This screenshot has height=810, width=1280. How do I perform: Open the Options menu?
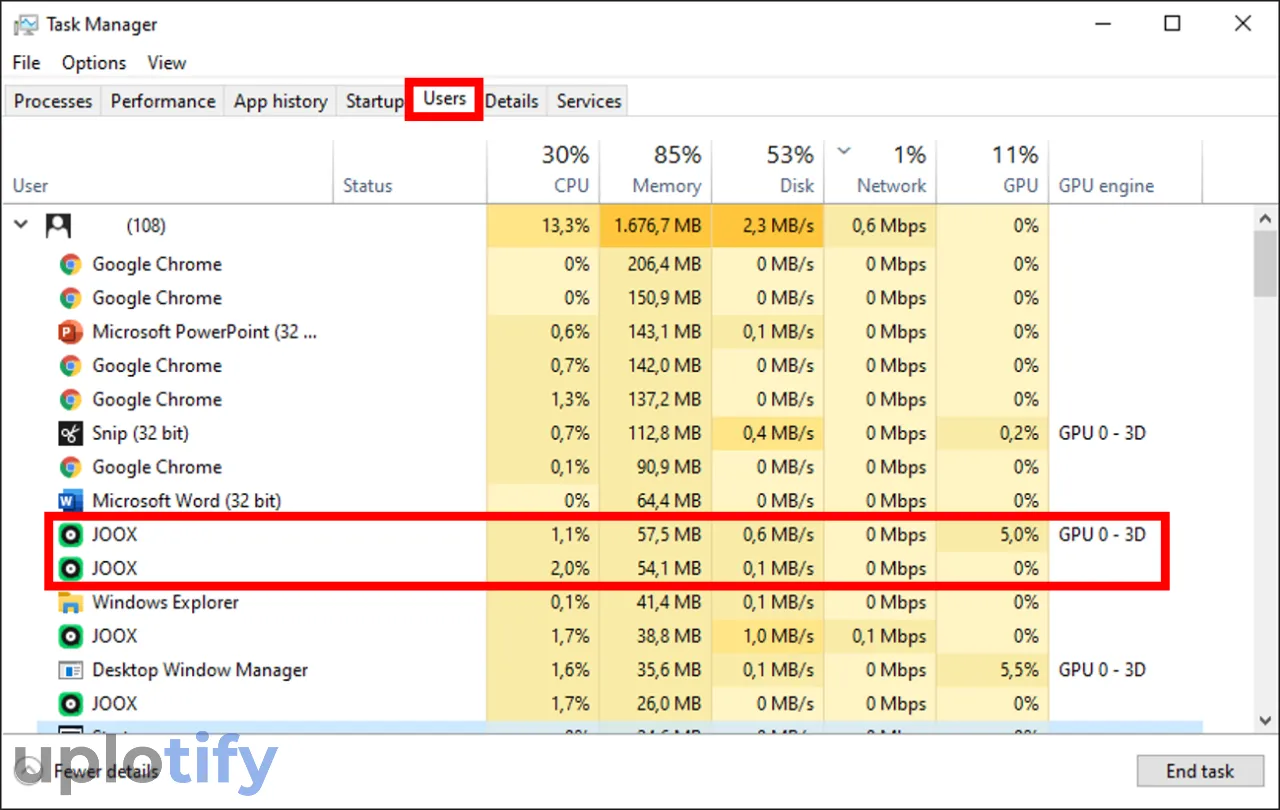[x=94, y=62]
